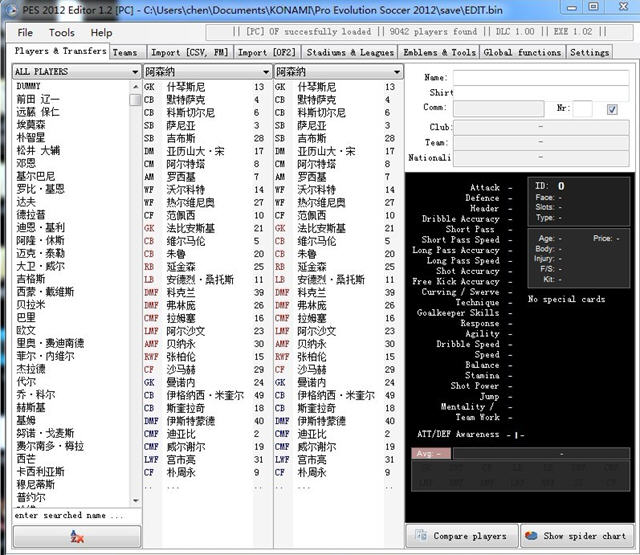Screen dimensions: 640x555
Task: Select CF 朴周永 in right list
Action: tap(338, 473)
